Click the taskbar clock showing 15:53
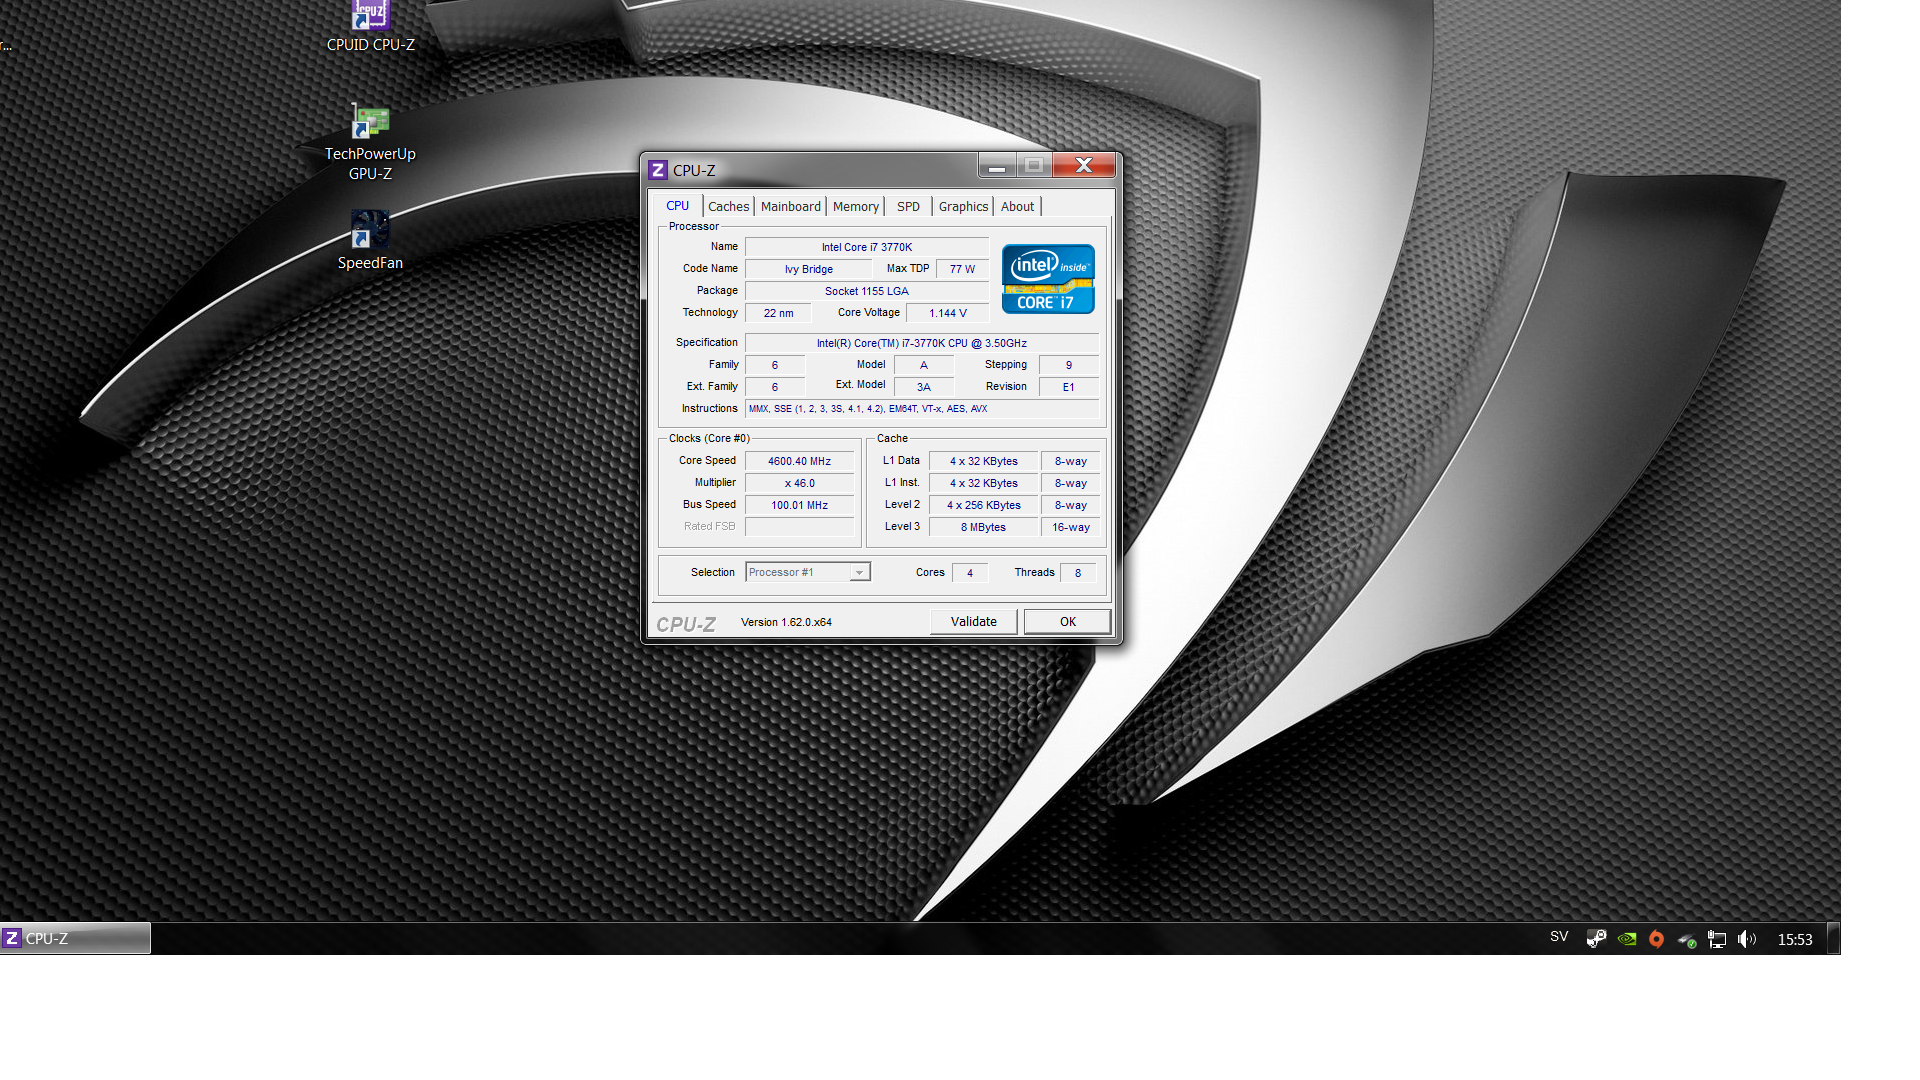This screenshot has height=1080, width=1920. click(x=1795, y=940)
